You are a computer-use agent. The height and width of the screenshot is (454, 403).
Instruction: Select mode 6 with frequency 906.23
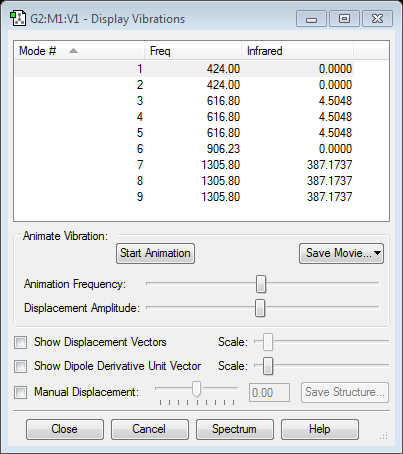pyautogui.click(x=184, y=149)
